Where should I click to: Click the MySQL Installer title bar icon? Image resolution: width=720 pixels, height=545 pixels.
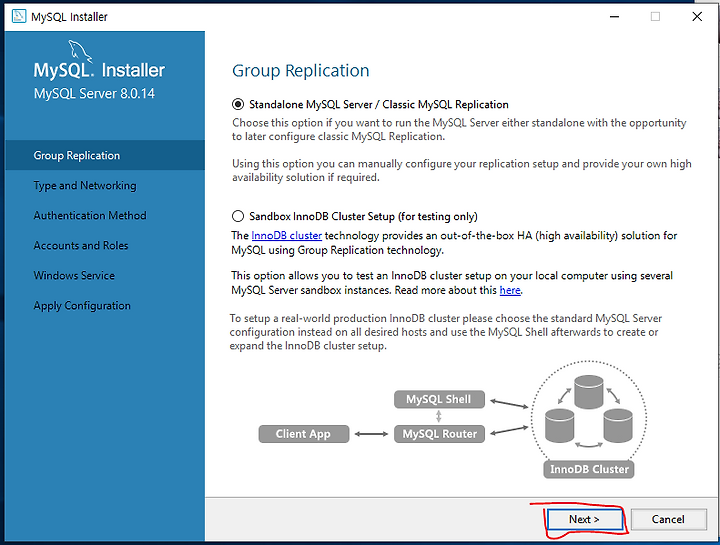(x=19, y=17)
